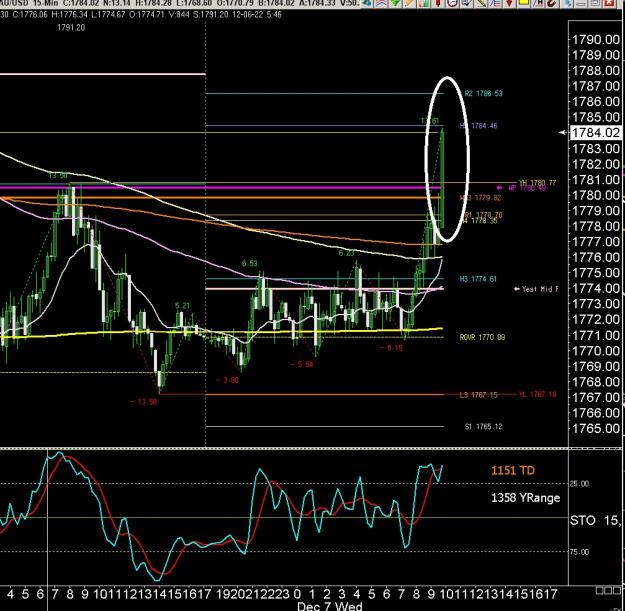This screenshot has height=611, width=625.
Task: Open the clock time tool icon
Action: pyautogui.click(x=452, y=3)
